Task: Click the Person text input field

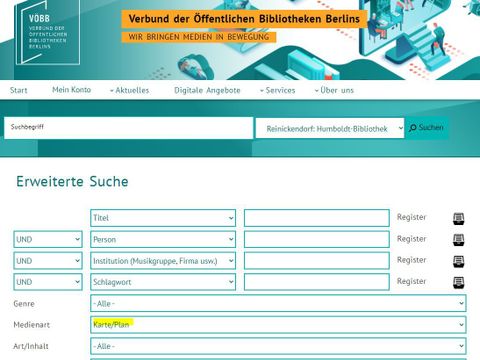Action: (x=317, y=239)
